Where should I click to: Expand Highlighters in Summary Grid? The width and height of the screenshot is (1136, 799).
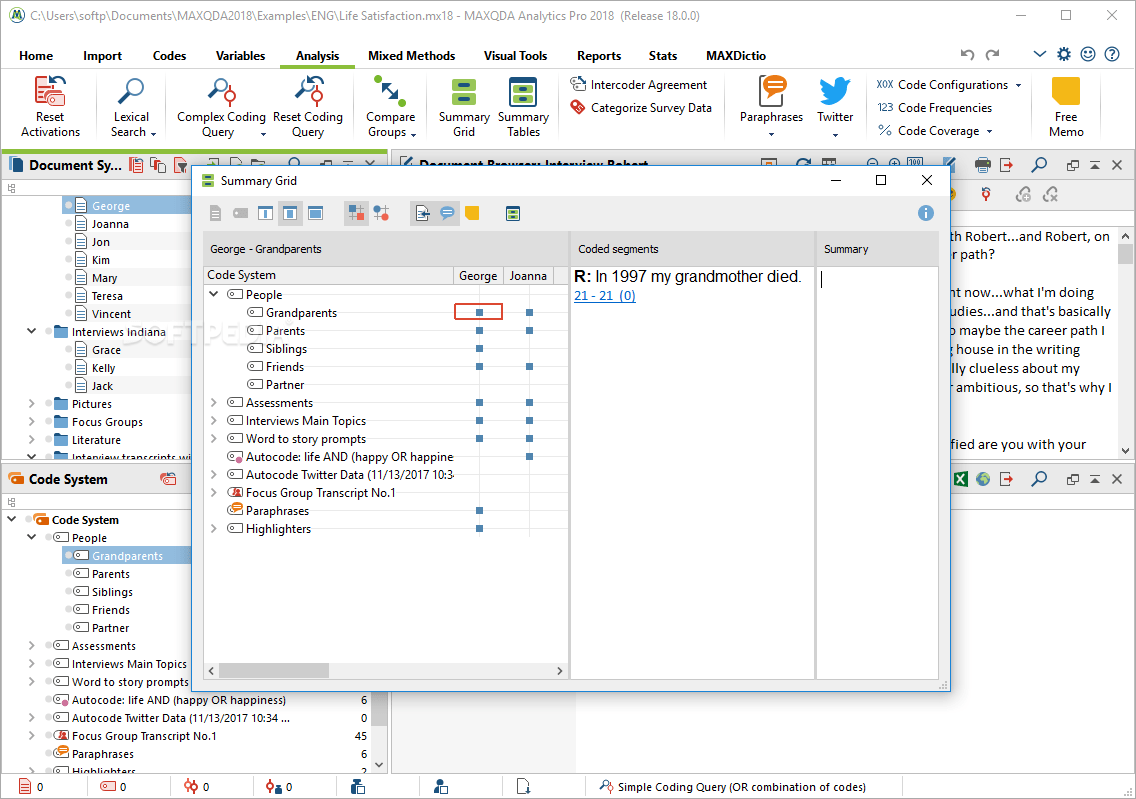click(x=214, y=528)
